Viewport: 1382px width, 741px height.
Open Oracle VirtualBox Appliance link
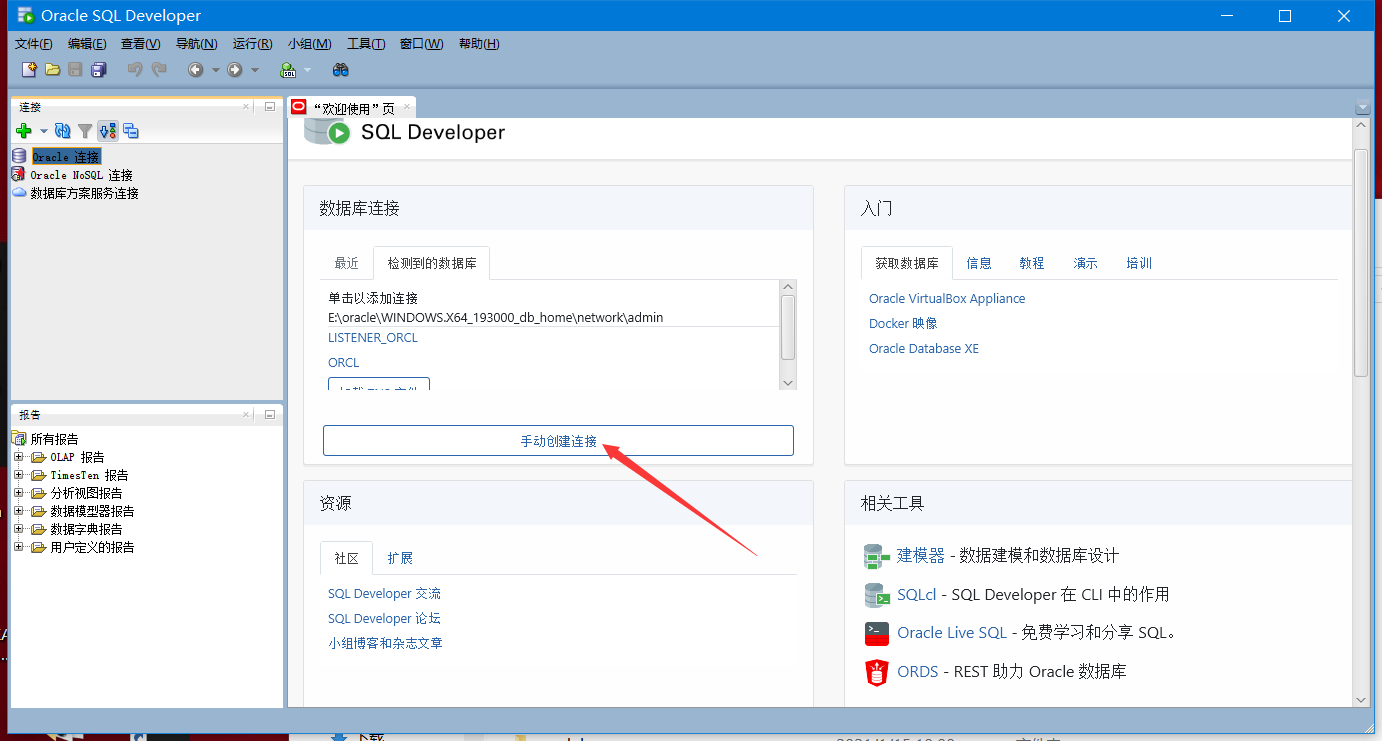947,298
